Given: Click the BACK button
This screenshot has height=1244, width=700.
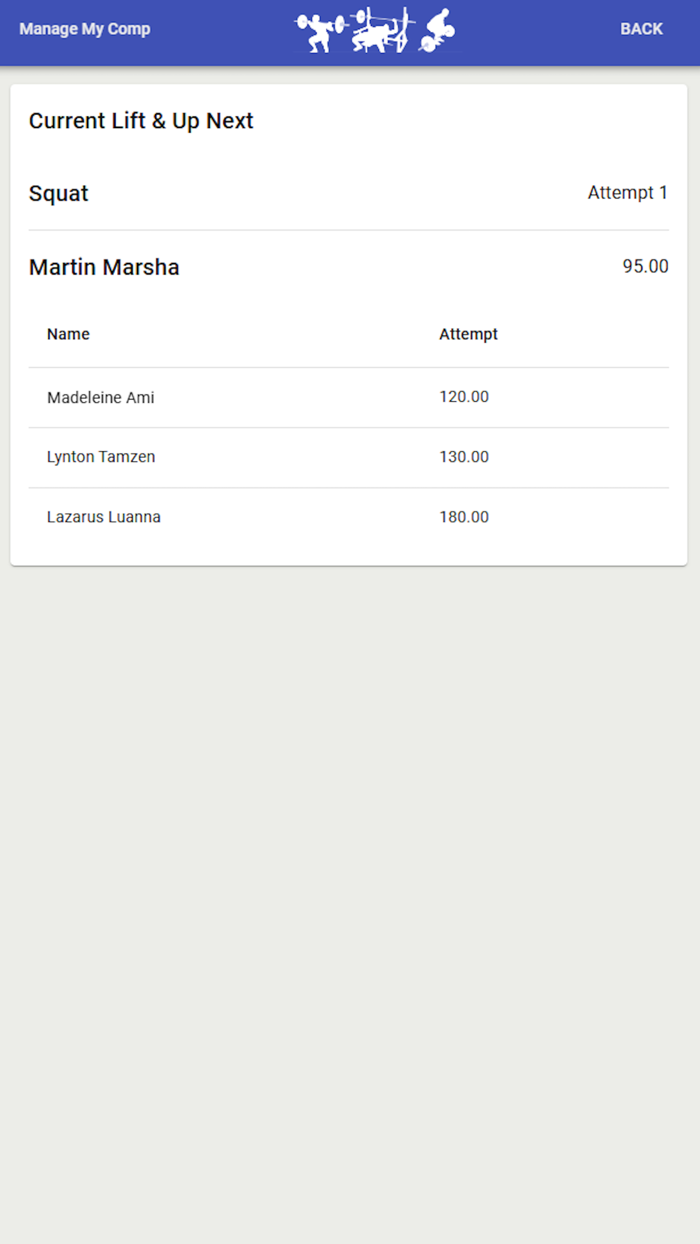Looking at the screenshot, I should [641, 29].
